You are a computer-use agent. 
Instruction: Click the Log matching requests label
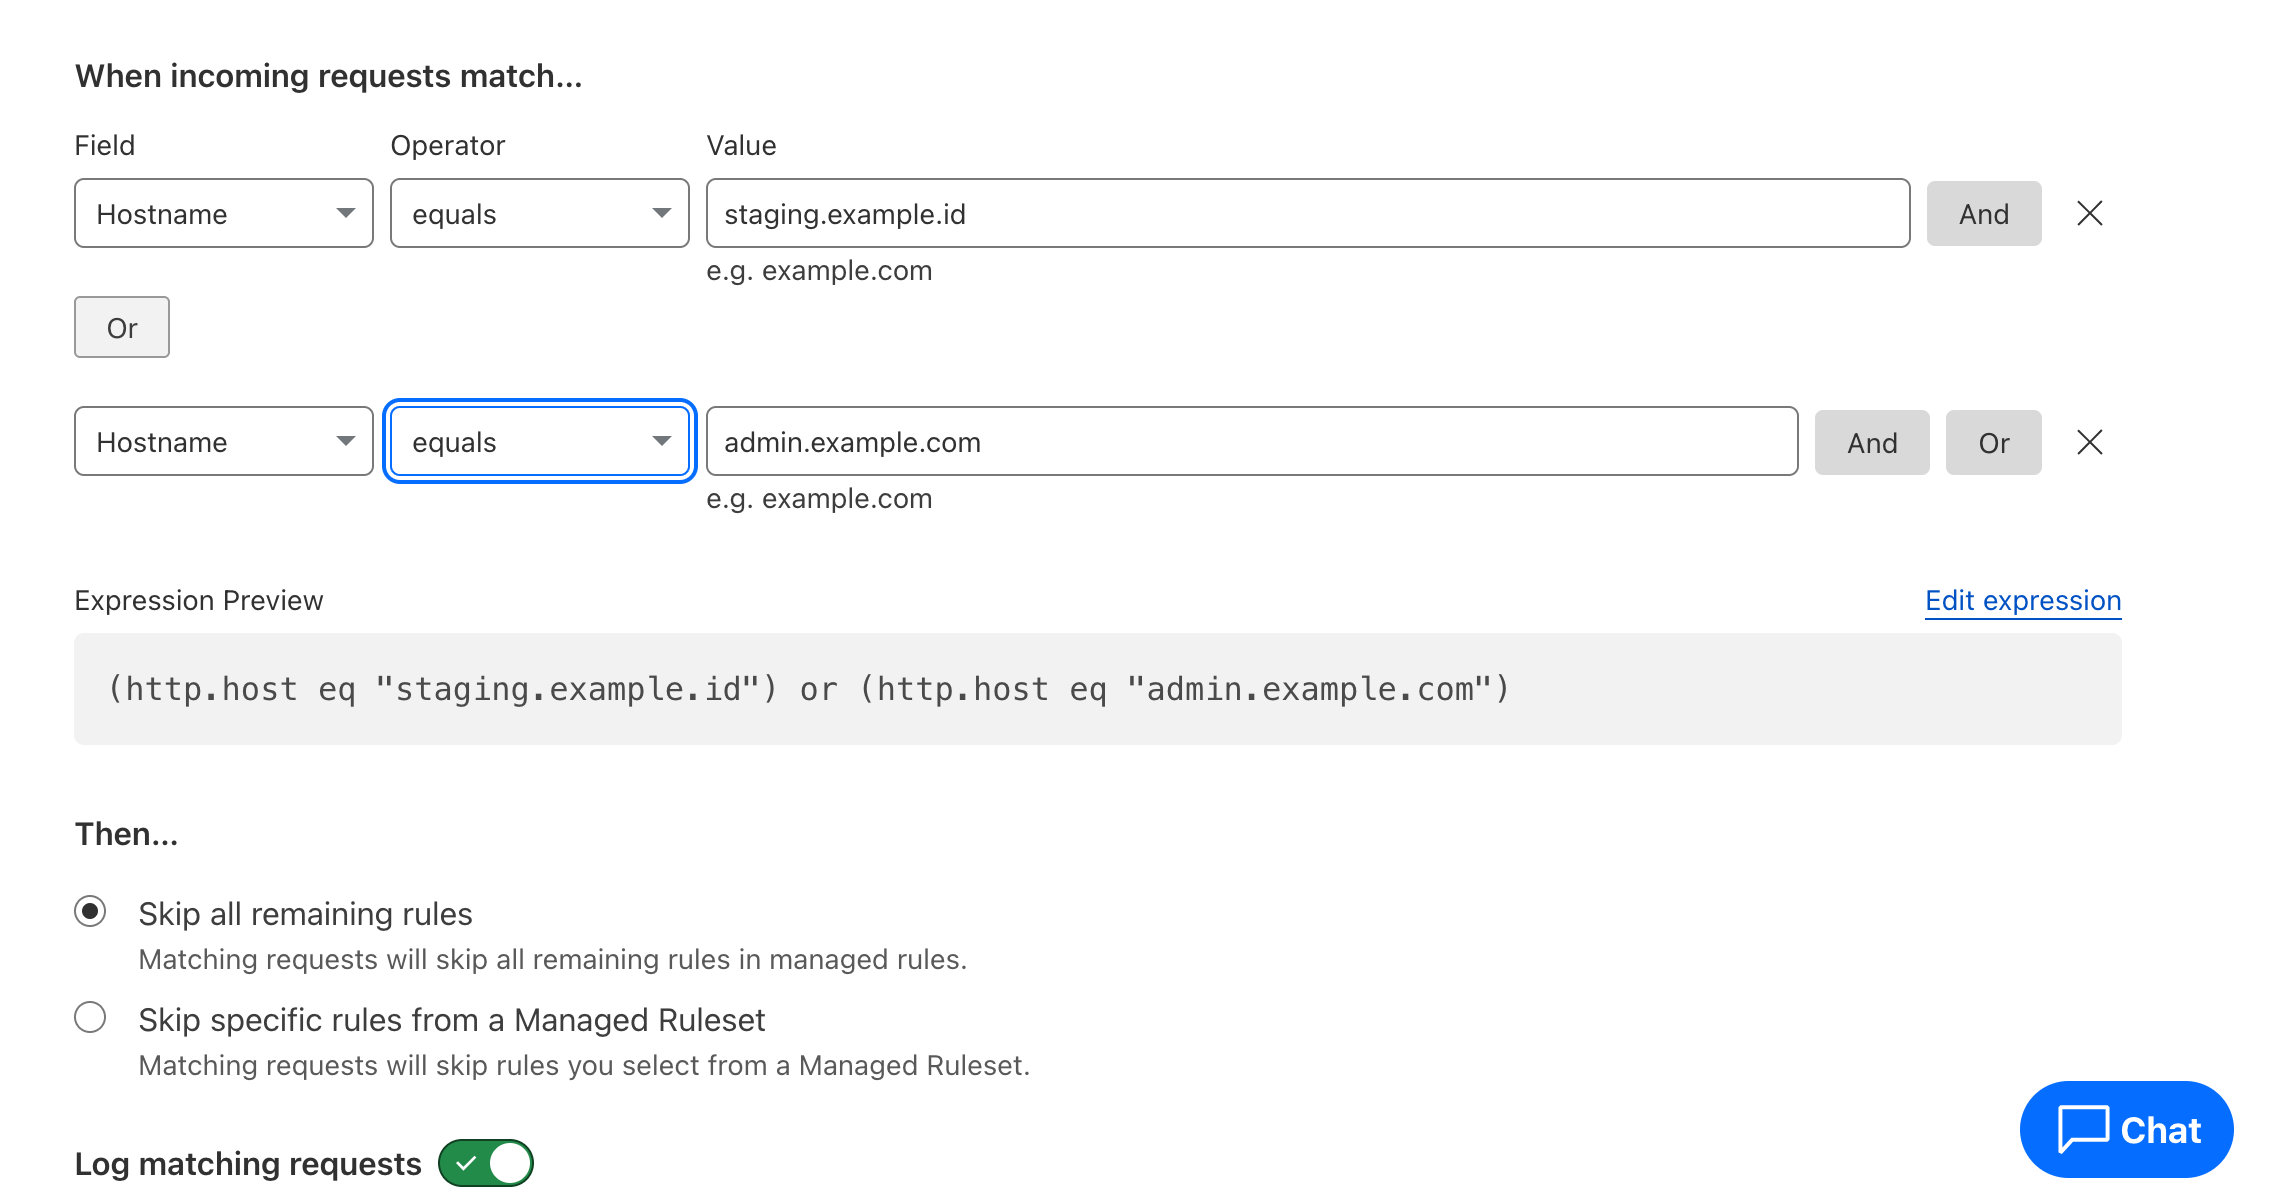point(248,1164)
